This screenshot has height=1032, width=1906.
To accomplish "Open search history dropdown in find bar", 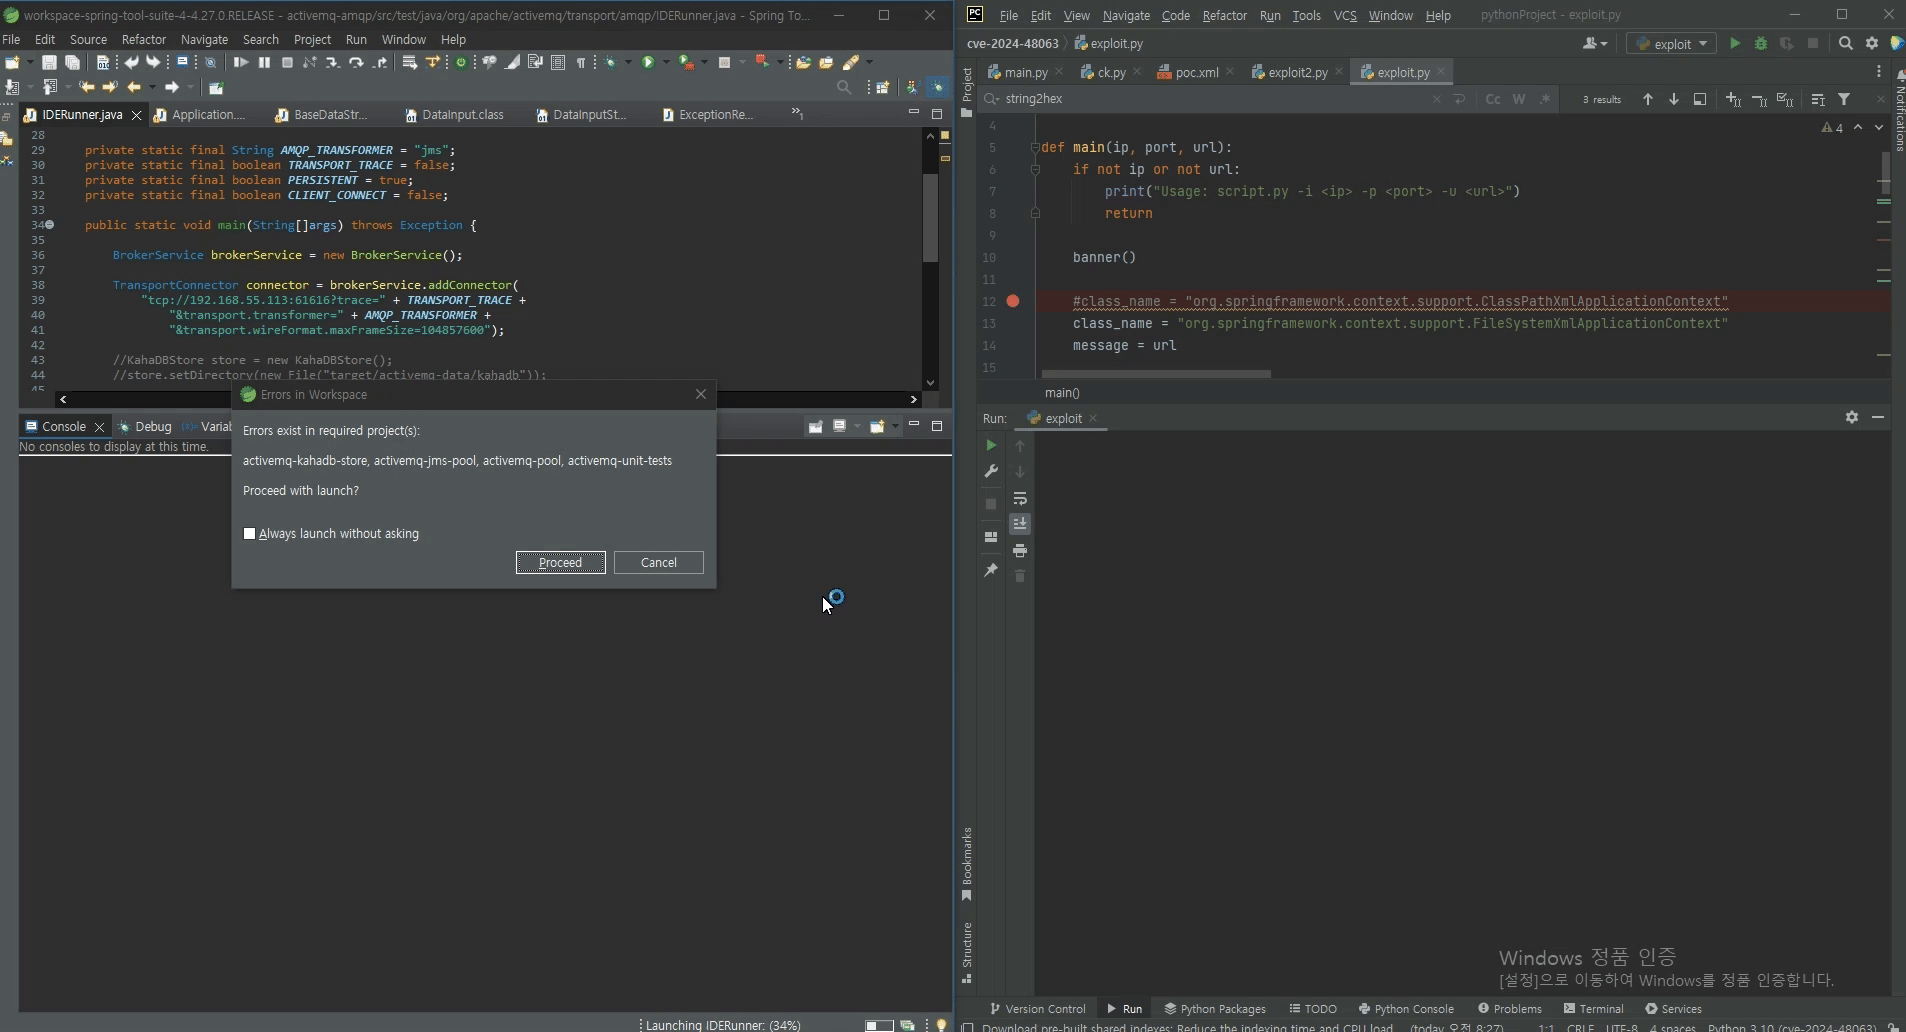I will pos(991,99).
